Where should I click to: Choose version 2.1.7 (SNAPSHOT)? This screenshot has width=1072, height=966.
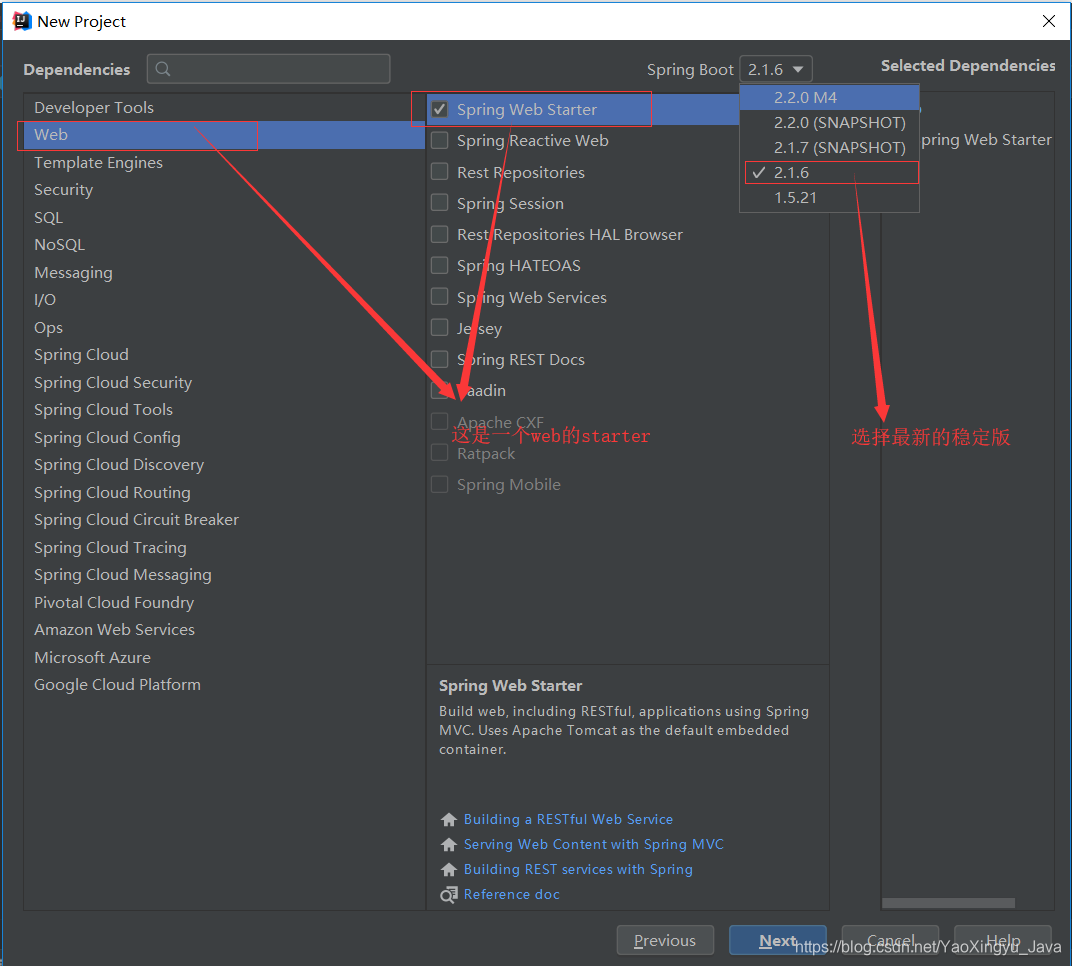click(x=829, y=148)
